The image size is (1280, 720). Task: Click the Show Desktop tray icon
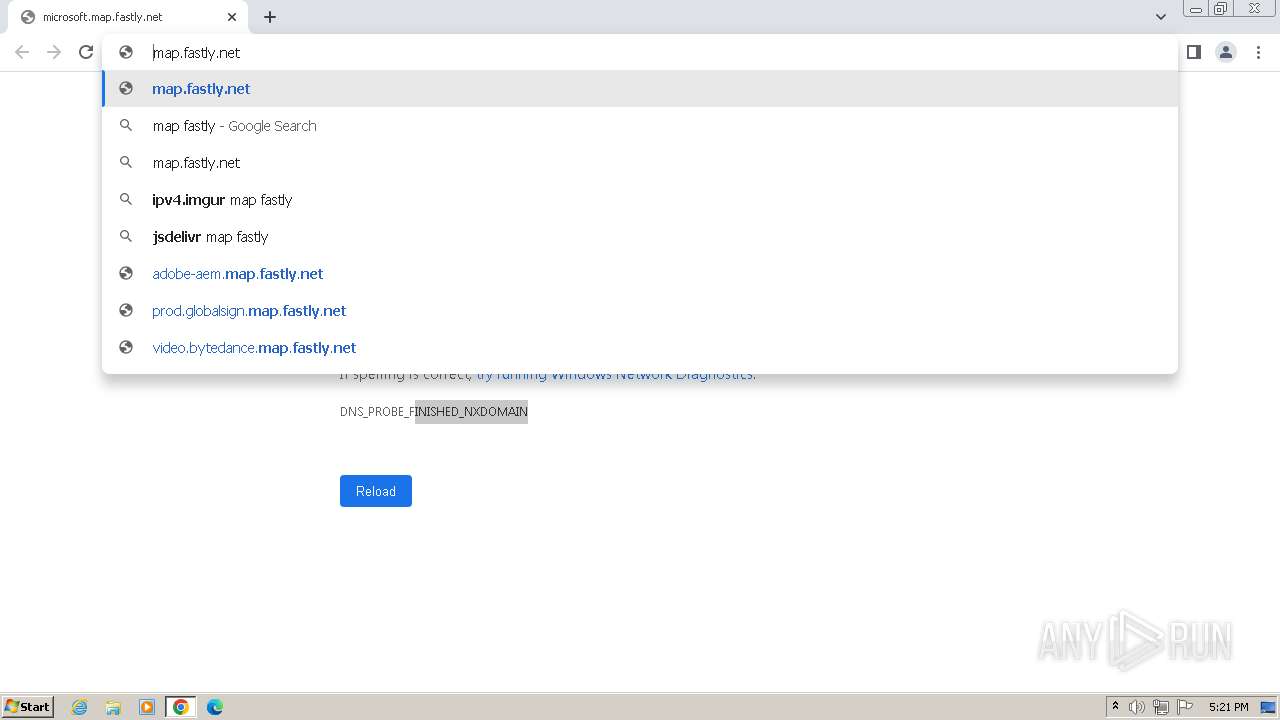[1268, 707]
